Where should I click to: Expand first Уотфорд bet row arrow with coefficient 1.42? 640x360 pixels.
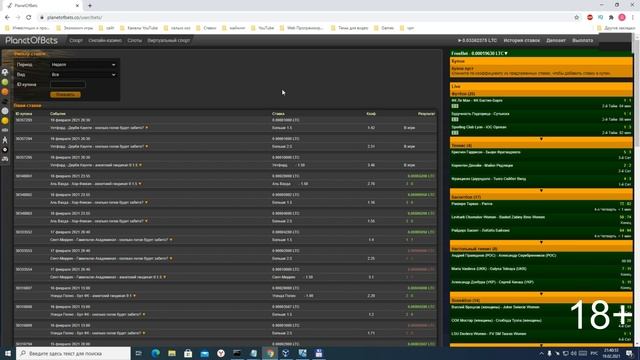pyautogui.click(x=147, y=128)
